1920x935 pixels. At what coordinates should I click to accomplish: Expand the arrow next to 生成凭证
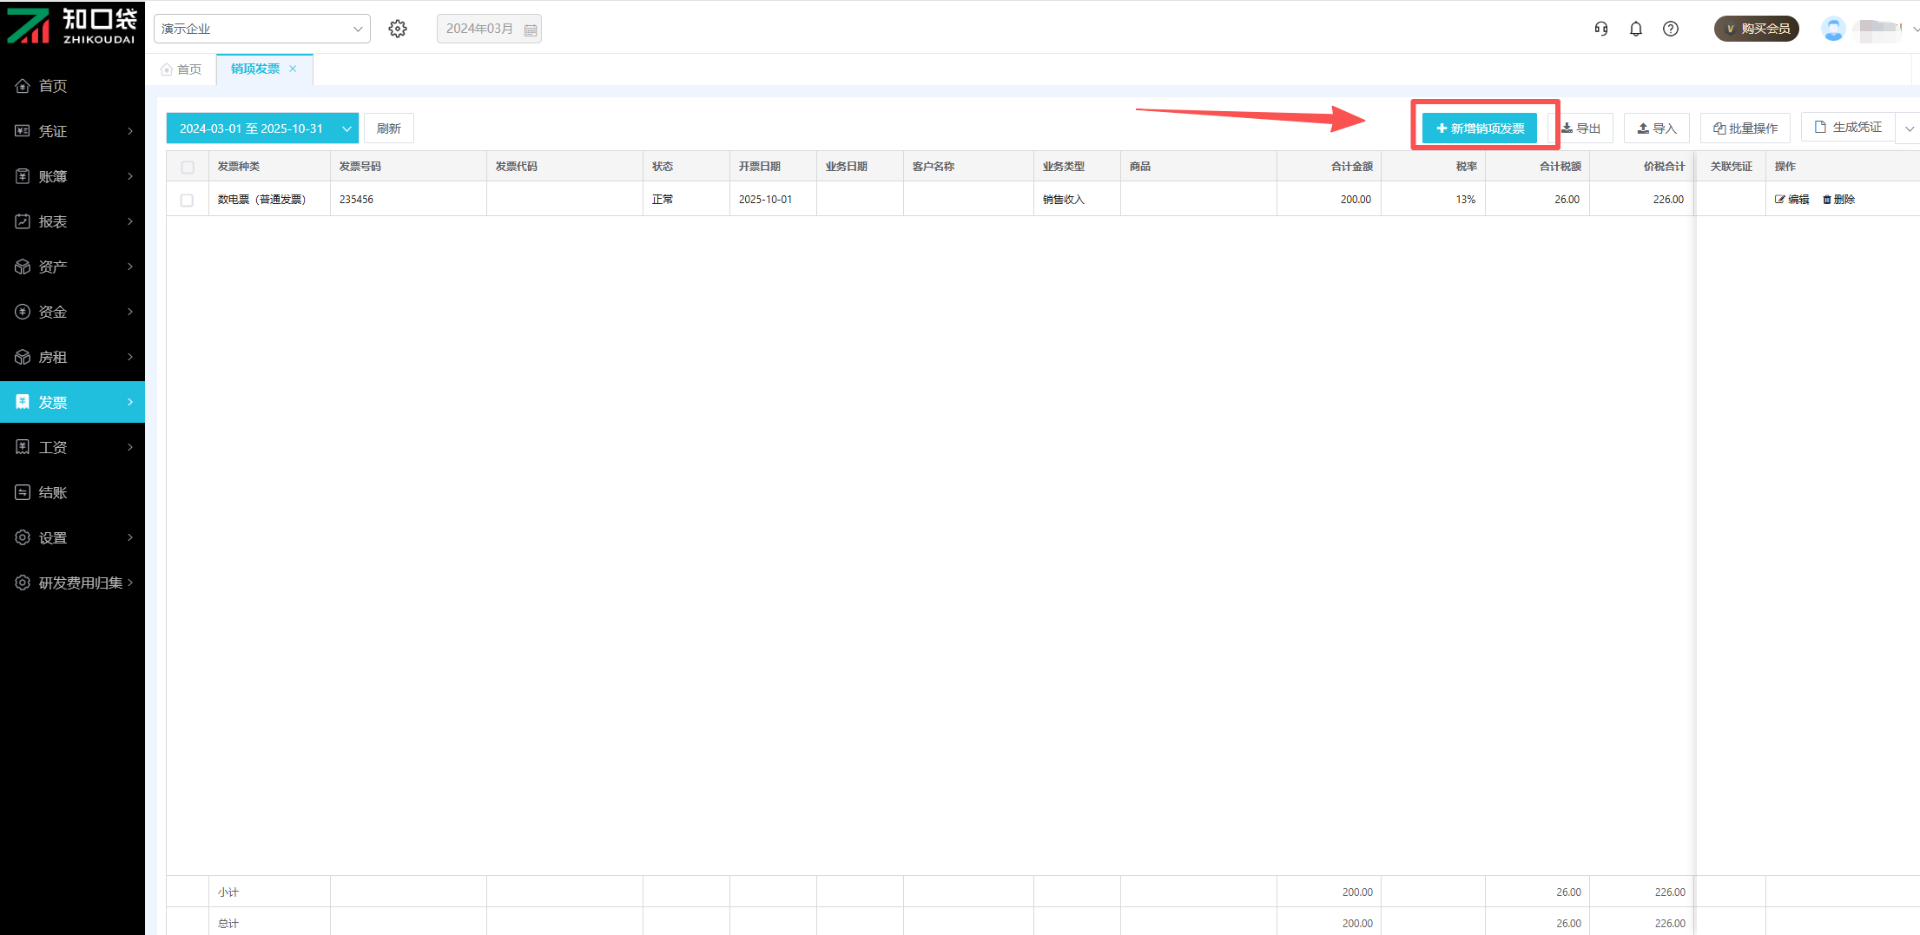point(1909,128)
